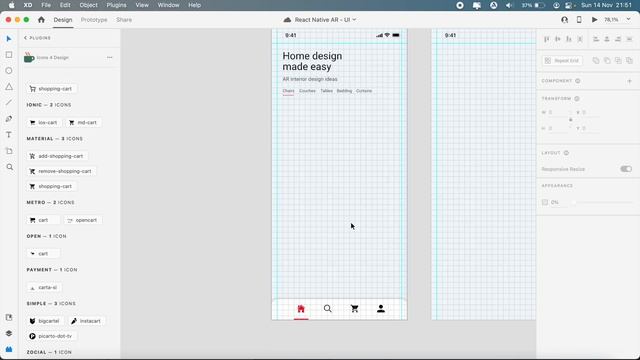Open mobile device preview icon
Viewport: 640px width, 360px height.
579,20
